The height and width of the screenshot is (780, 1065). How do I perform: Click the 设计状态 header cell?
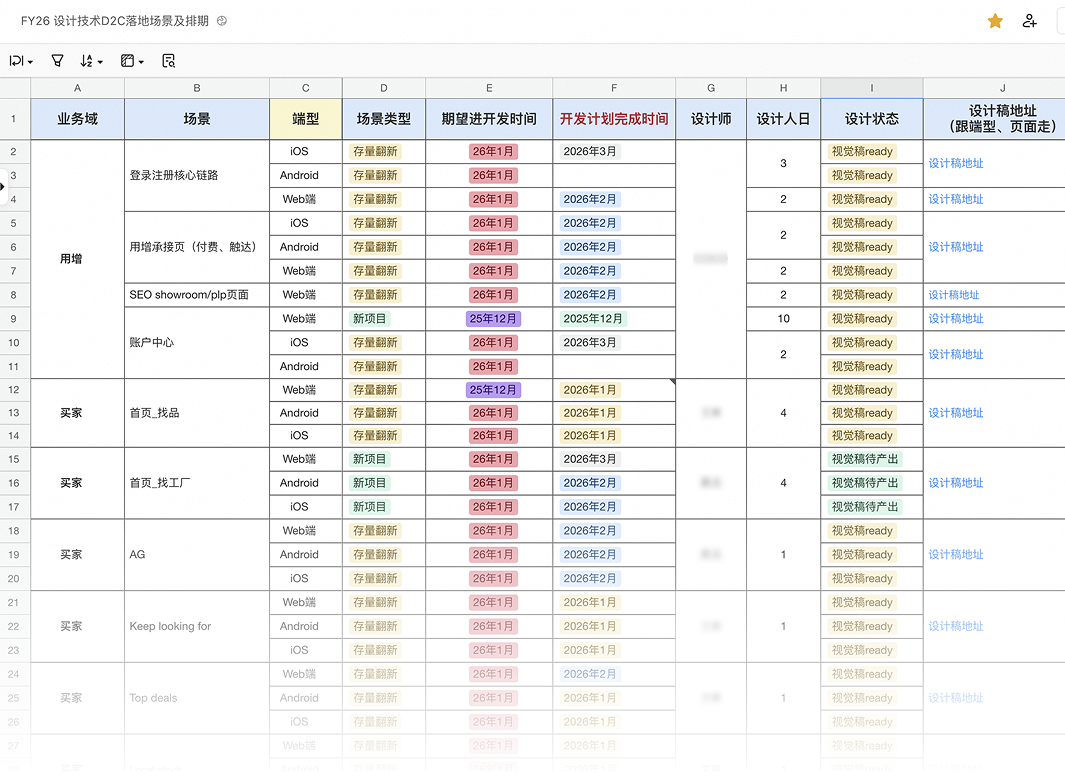tap(872, 119)
